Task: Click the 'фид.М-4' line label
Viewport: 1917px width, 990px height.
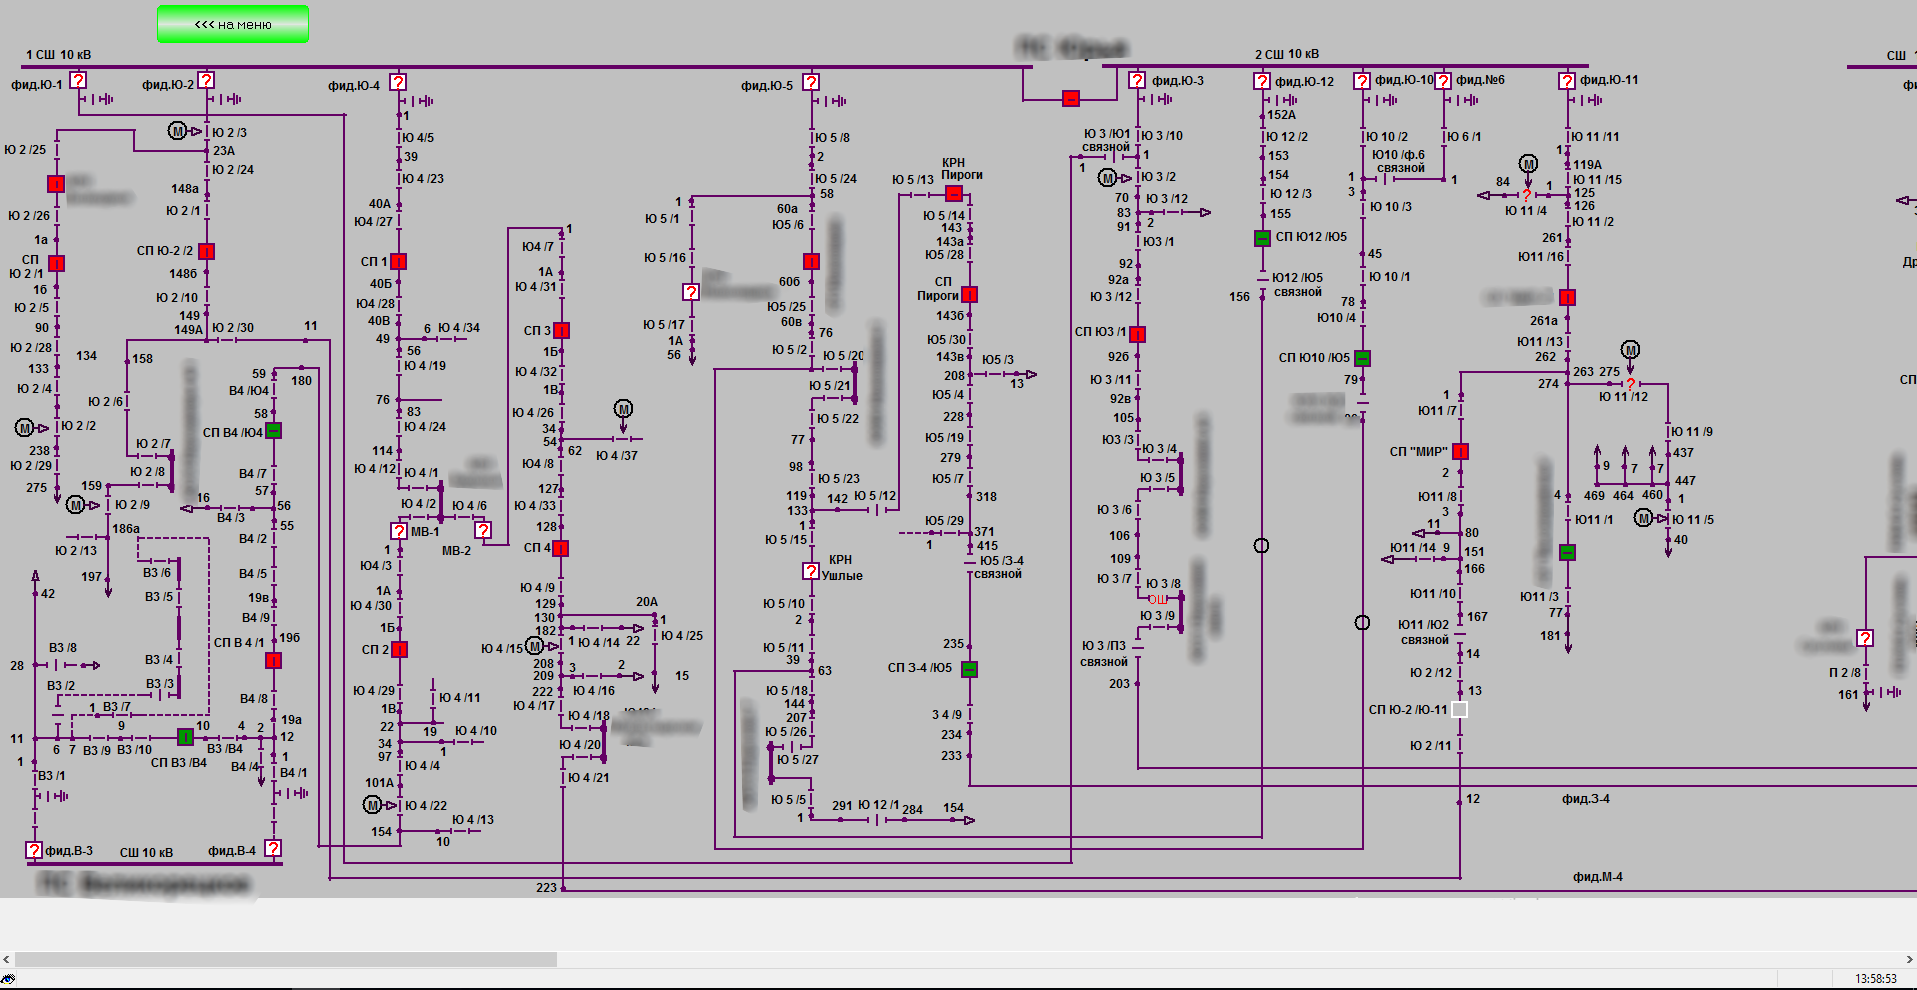Action: click(1598, 877)
